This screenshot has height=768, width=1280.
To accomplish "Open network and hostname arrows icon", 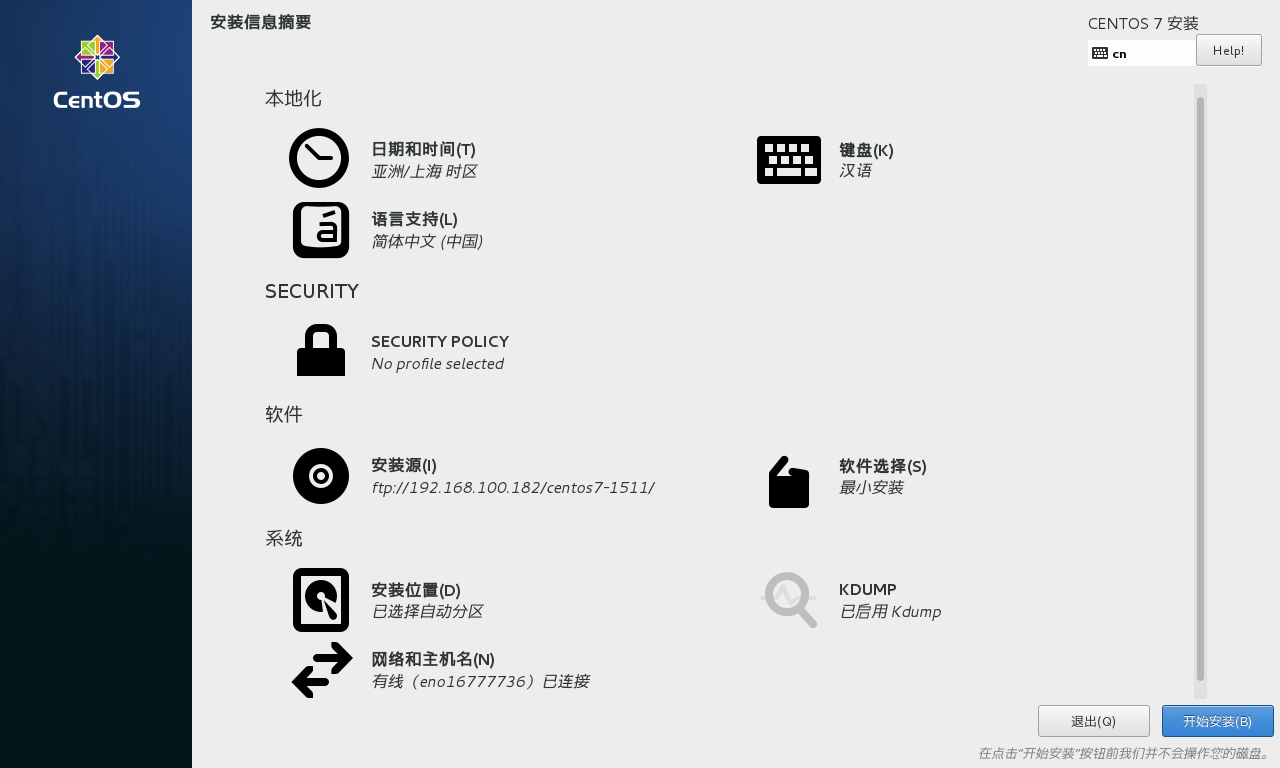I will 322,670.
